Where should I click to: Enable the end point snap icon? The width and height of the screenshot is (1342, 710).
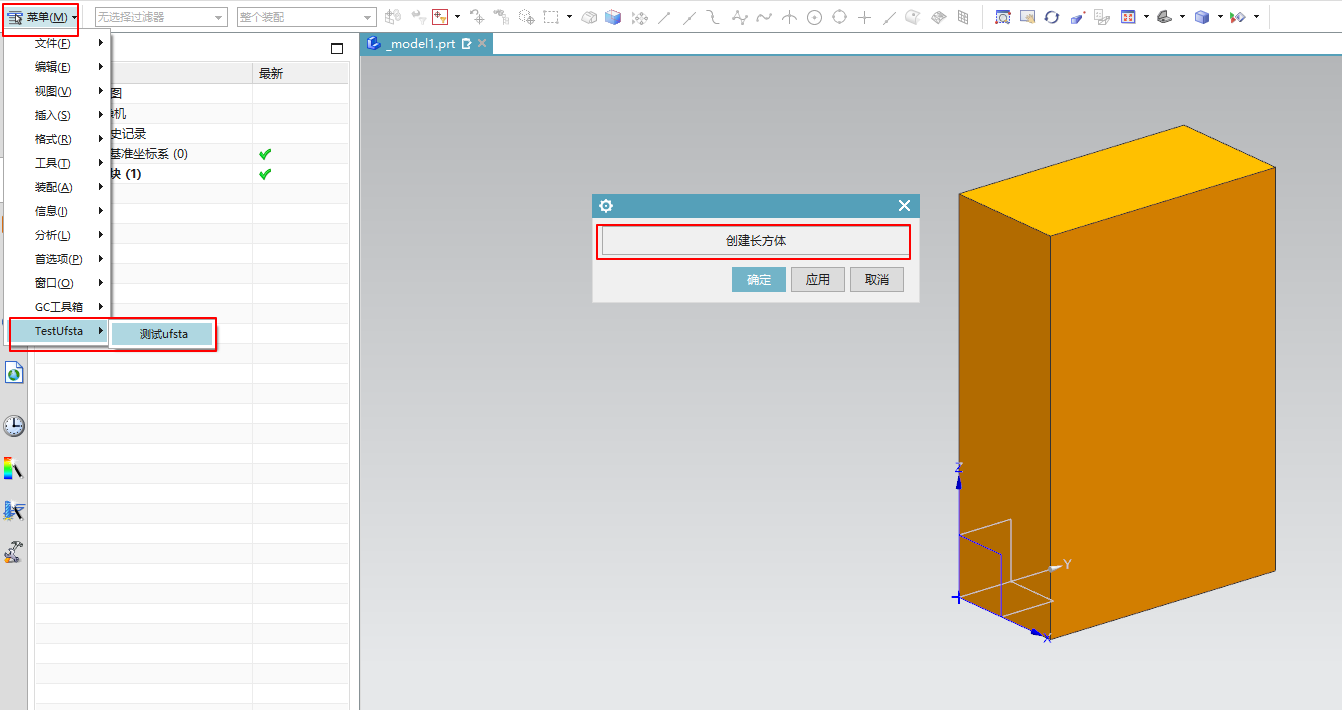click(x=664, y=17)
